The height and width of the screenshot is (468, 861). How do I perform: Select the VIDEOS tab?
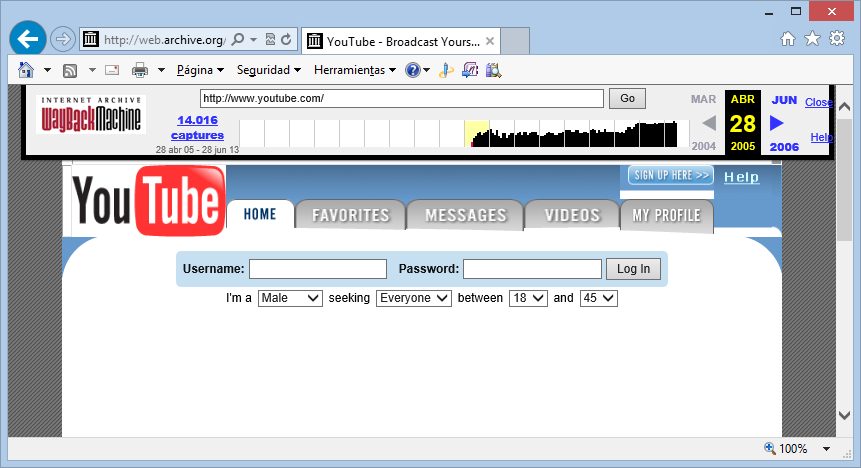tap(572, 215)
